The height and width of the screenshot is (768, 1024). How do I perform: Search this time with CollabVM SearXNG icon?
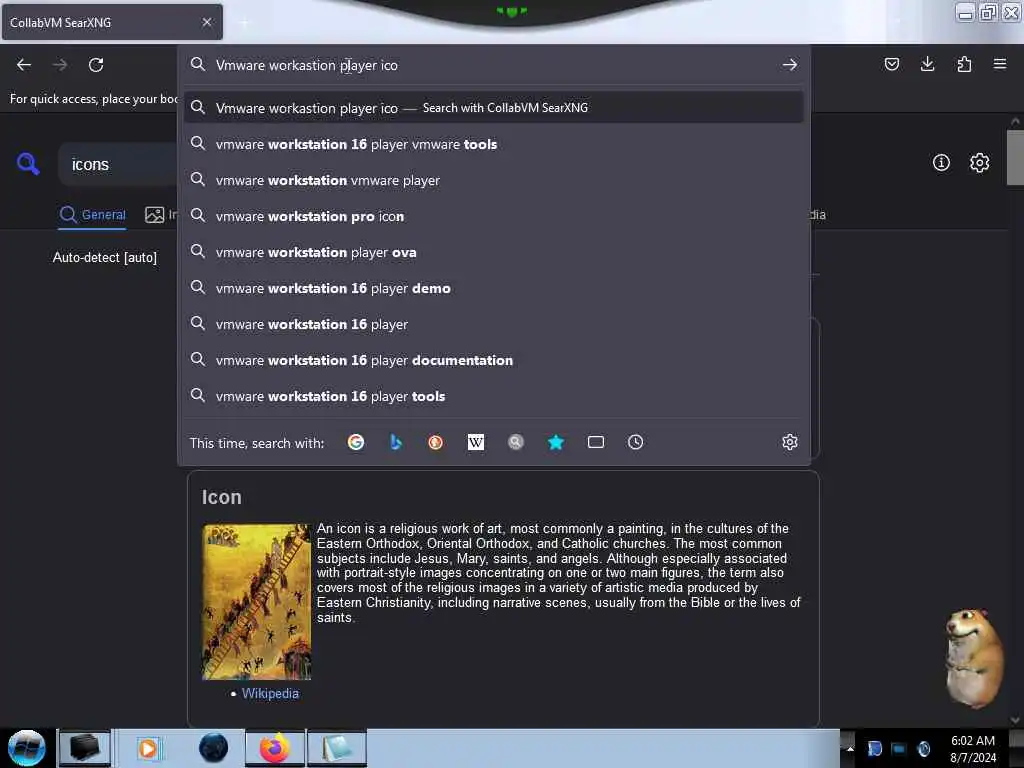[x=516, y=442]
